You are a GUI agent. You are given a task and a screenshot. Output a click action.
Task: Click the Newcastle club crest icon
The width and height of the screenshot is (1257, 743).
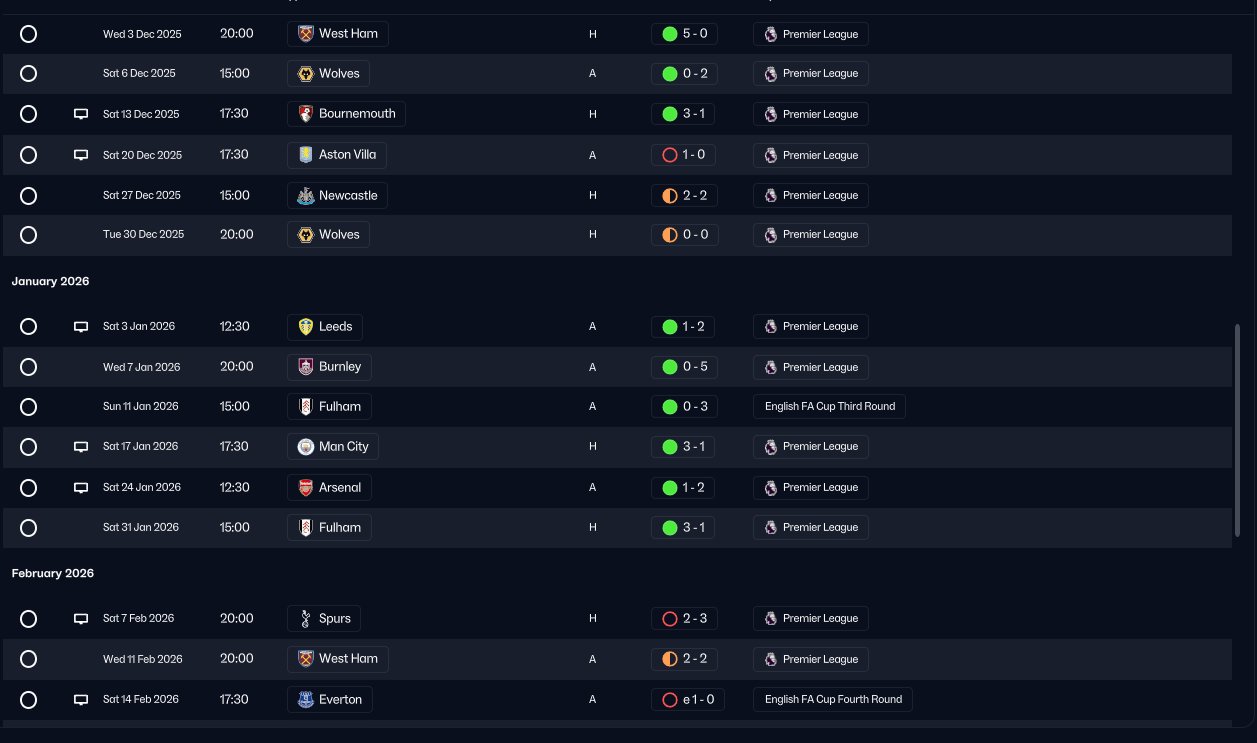pos(306,195)
